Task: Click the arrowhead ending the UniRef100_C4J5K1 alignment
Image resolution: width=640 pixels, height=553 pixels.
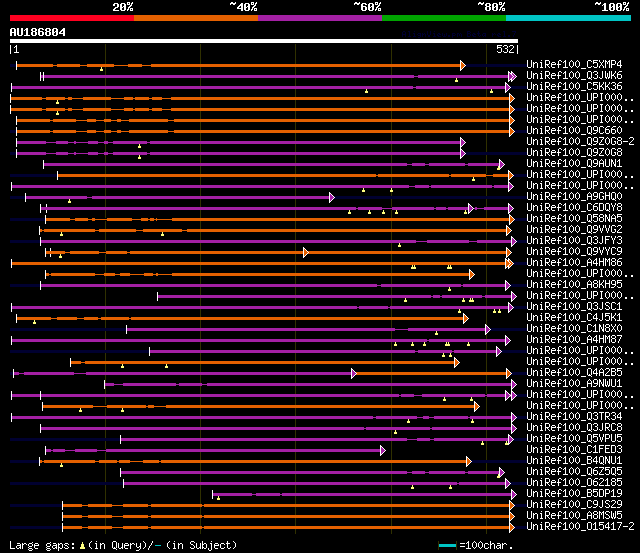Action: point(466,319)
